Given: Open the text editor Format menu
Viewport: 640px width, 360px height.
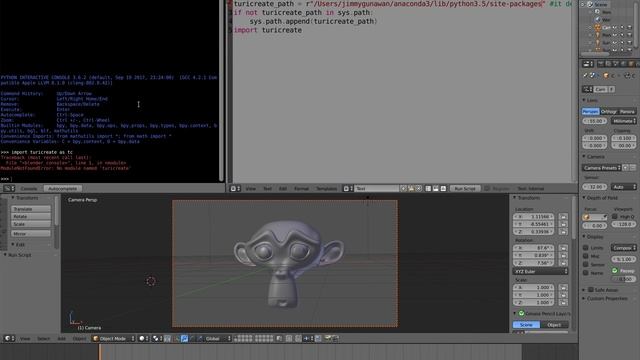Looking at the screenshot, I should click(302, 189).
